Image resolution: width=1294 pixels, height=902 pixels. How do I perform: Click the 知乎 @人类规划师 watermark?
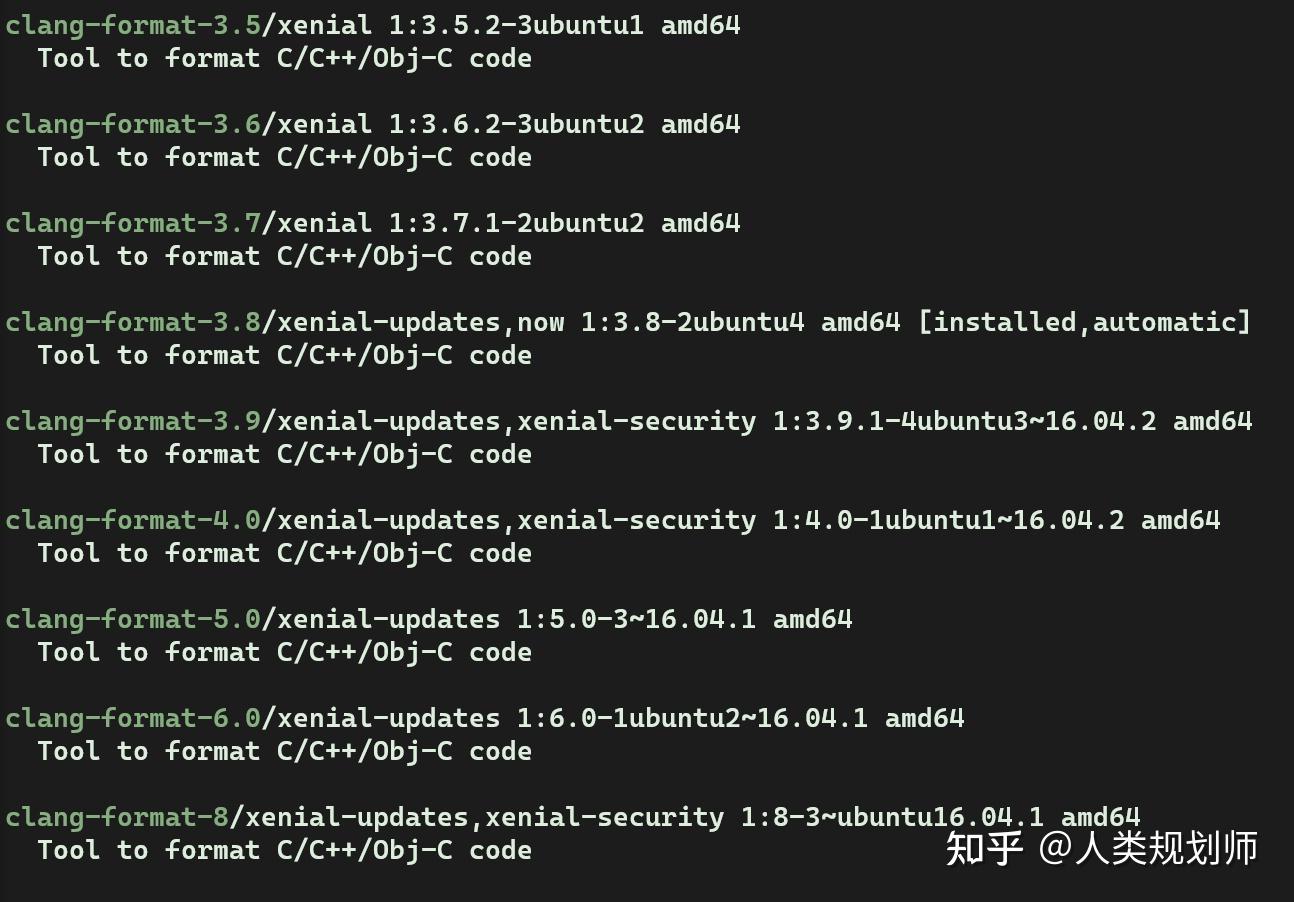coord(1102,849)
